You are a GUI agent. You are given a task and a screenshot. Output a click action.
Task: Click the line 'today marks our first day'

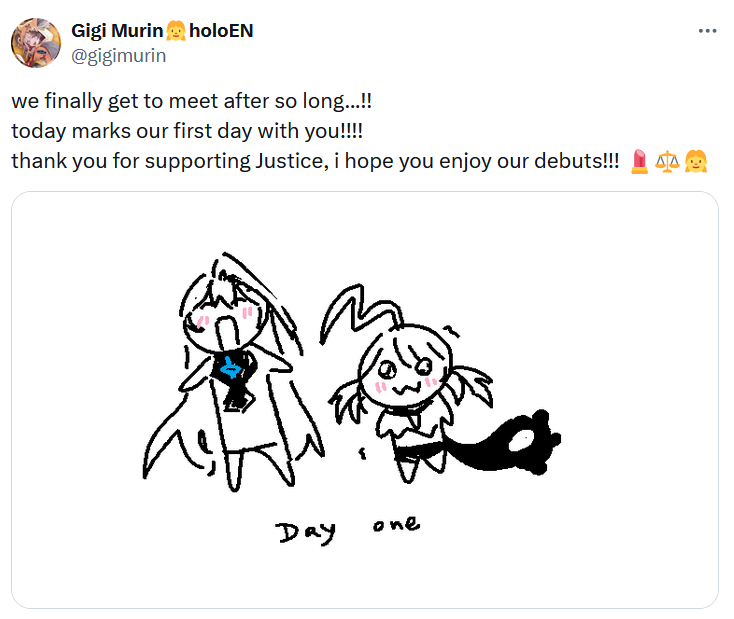click(x=187, y=131)
